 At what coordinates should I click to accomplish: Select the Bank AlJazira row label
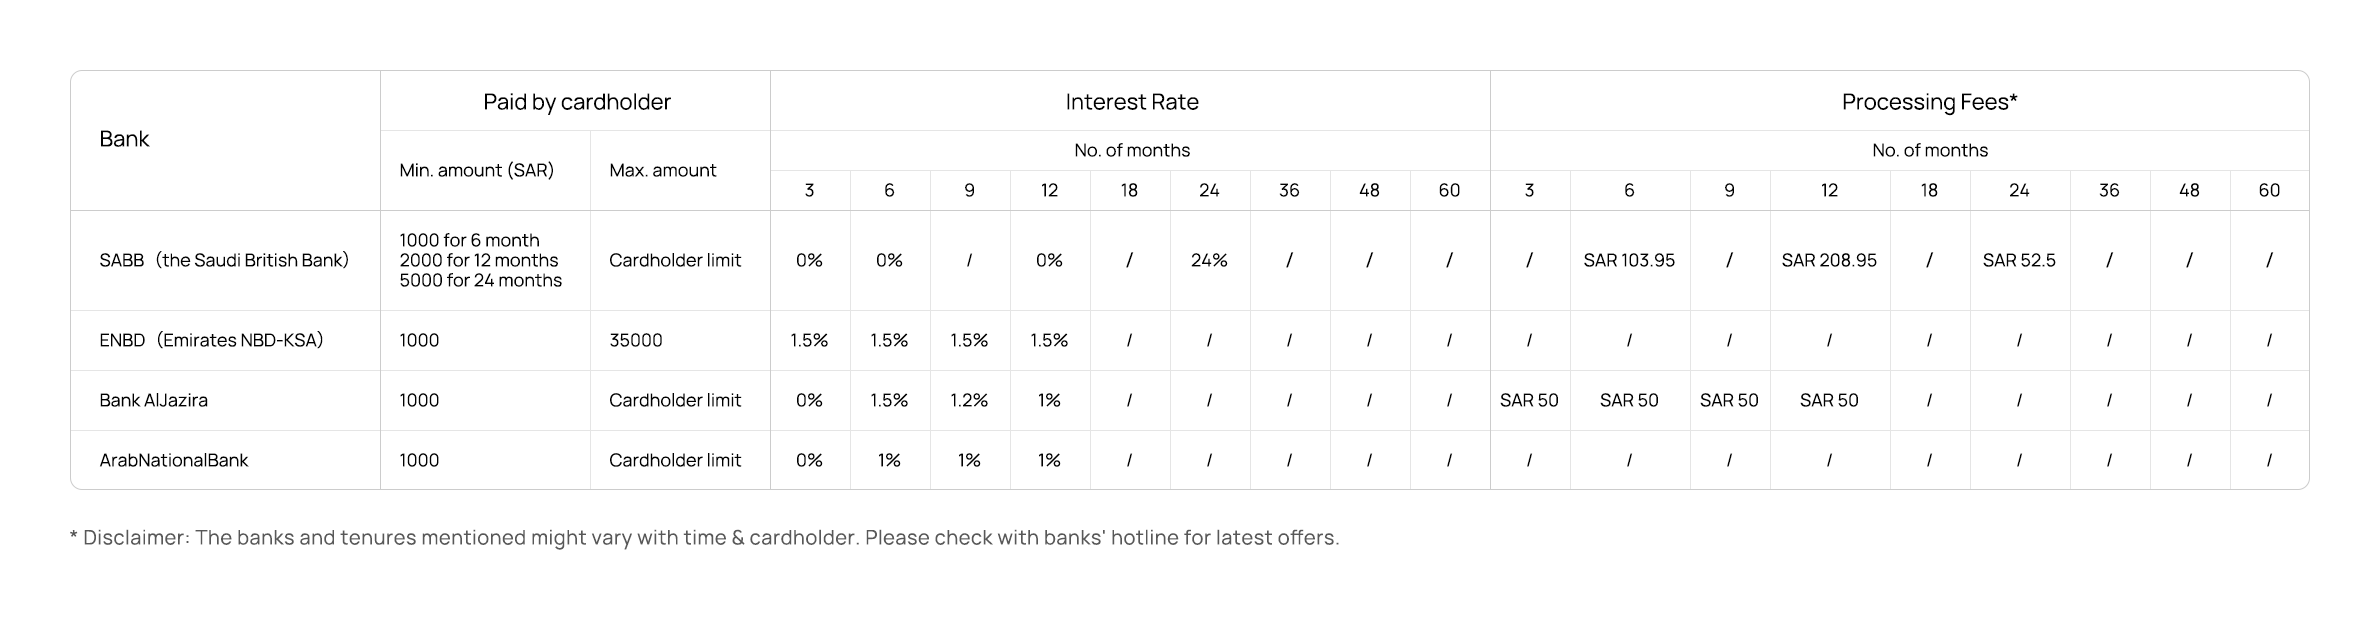pyautogui.click(x=153, y=401)
